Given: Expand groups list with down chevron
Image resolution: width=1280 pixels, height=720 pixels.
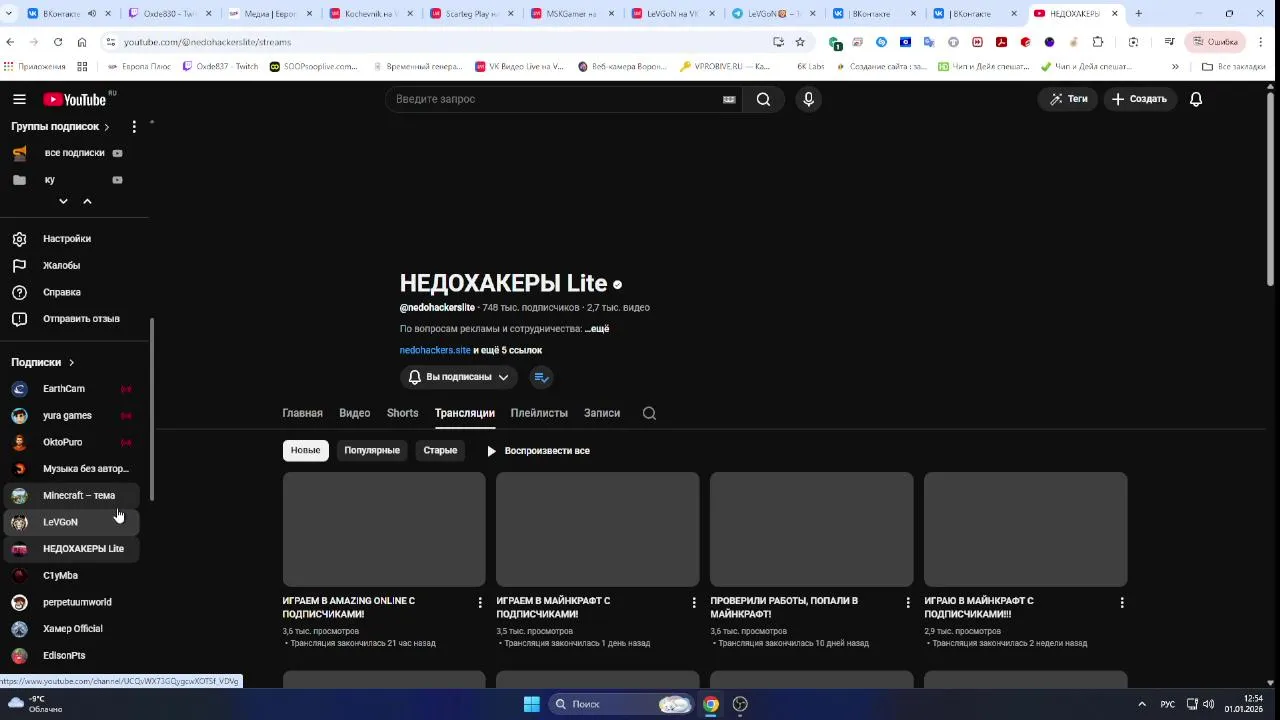Looking at the screenshot, I should pyautogui.click(x=63, y=201).
